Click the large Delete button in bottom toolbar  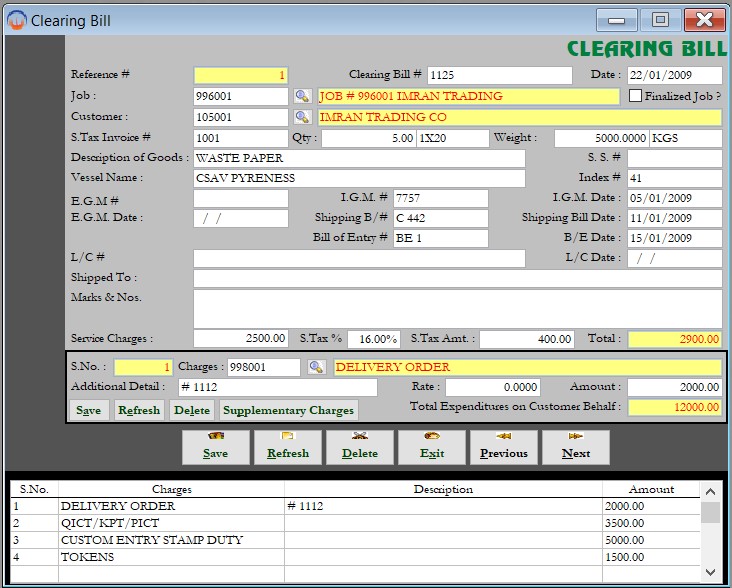[359, 448]
